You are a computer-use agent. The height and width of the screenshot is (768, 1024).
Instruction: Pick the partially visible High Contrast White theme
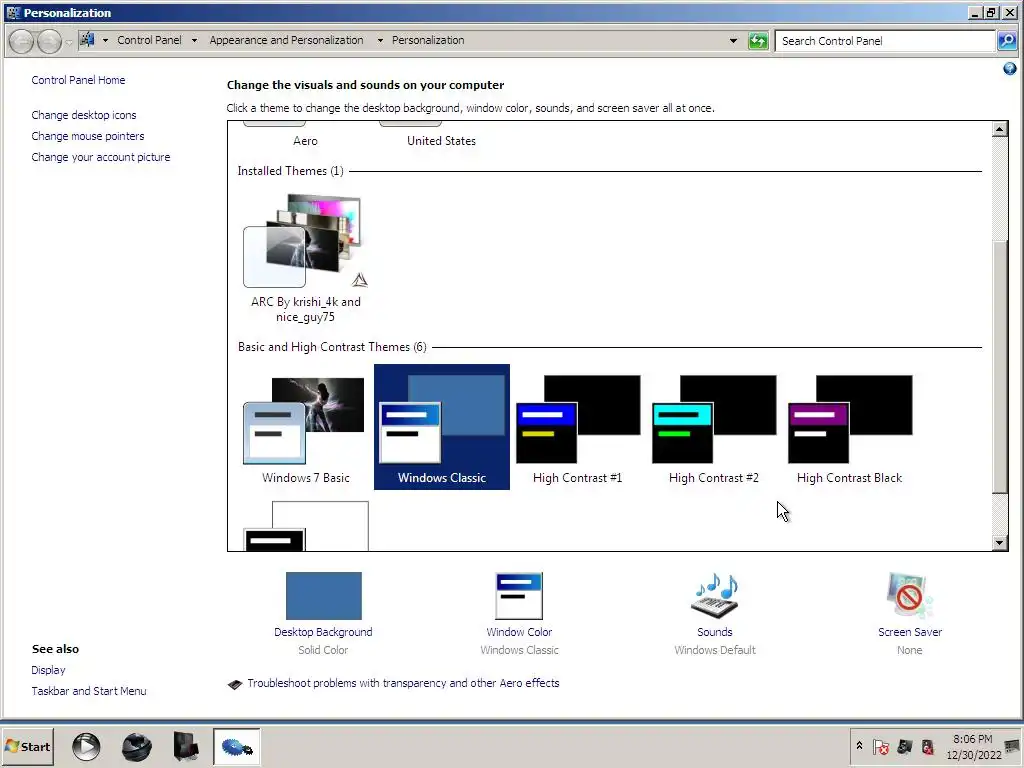tap(305, 526)
